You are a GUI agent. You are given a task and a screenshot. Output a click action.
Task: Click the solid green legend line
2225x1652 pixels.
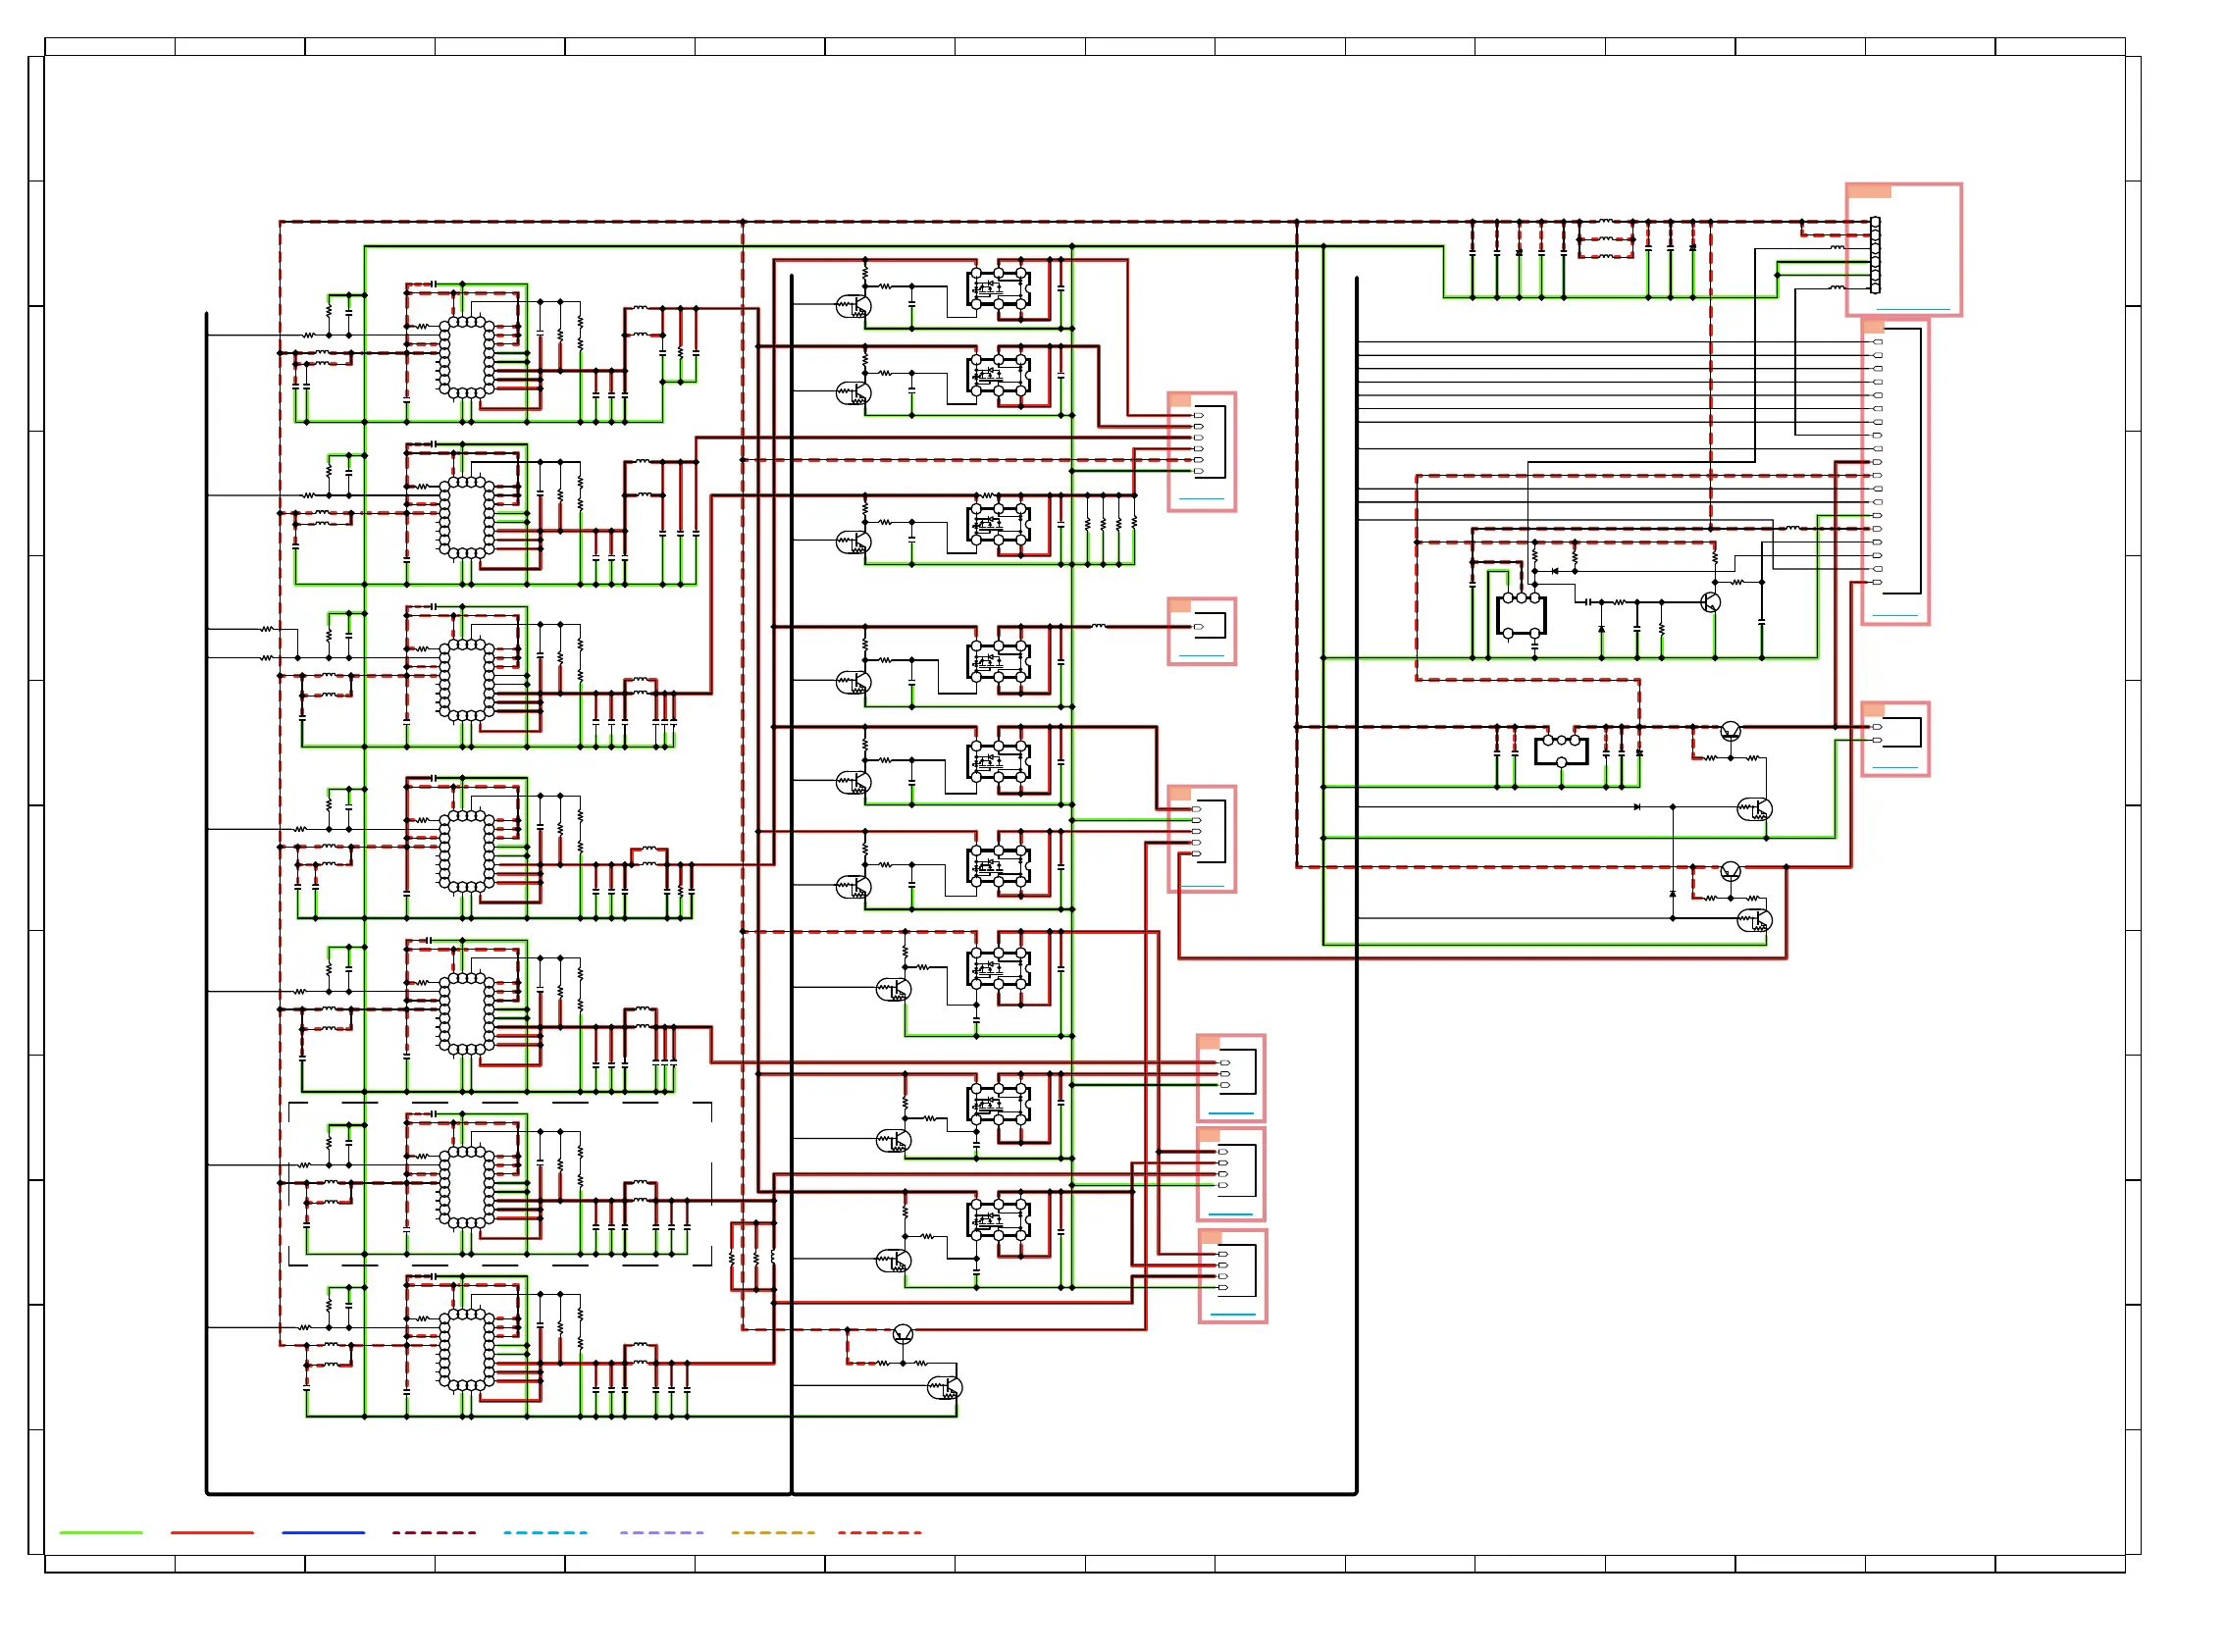[101, 1532]
